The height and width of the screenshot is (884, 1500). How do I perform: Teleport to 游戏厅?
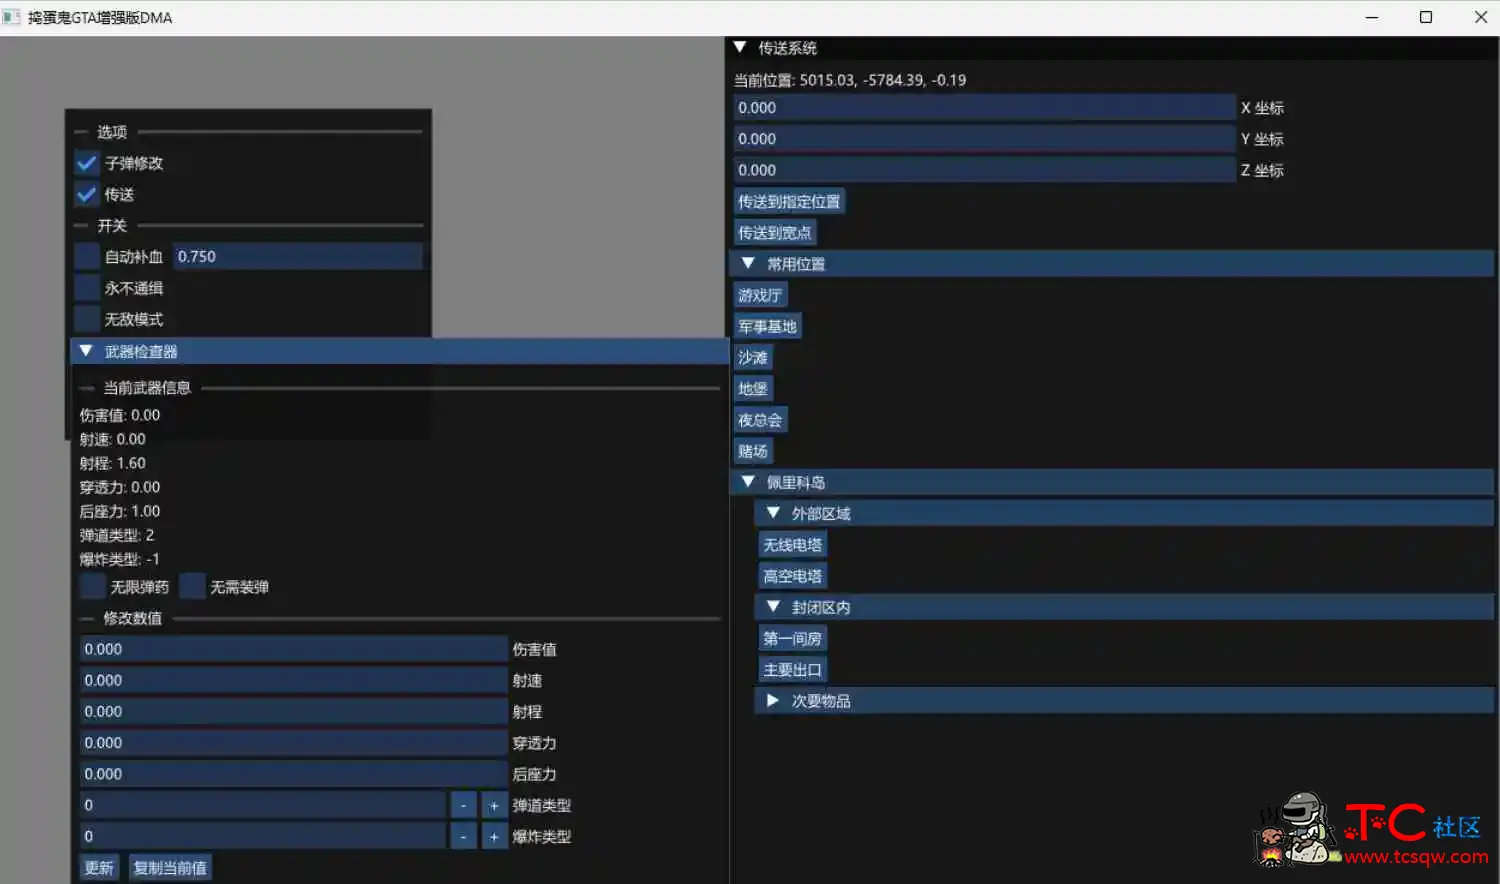tap(760, 295)
